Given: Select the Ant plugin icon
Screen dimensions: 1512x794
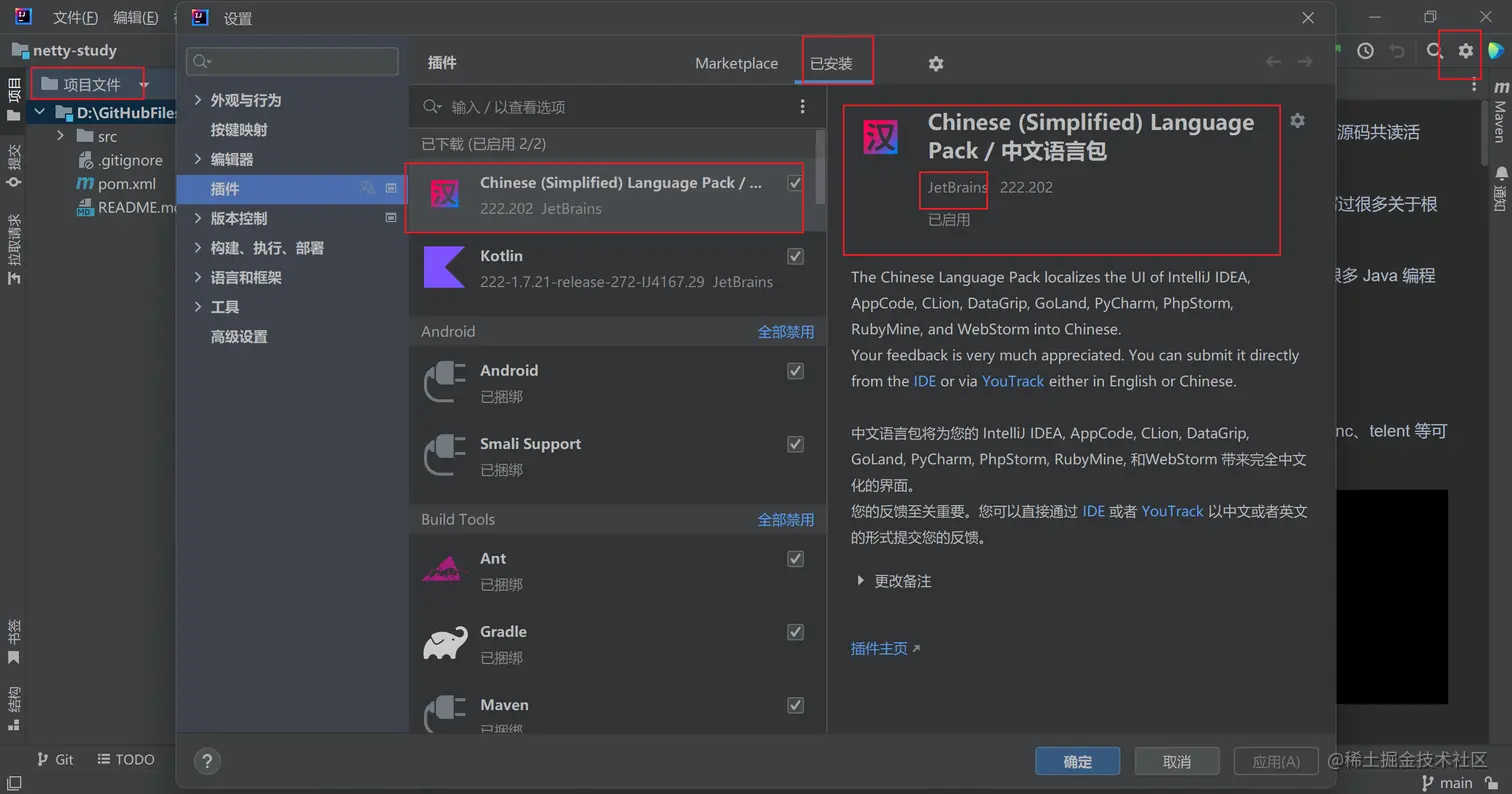Looking at the screenshot, I should 444,570.
